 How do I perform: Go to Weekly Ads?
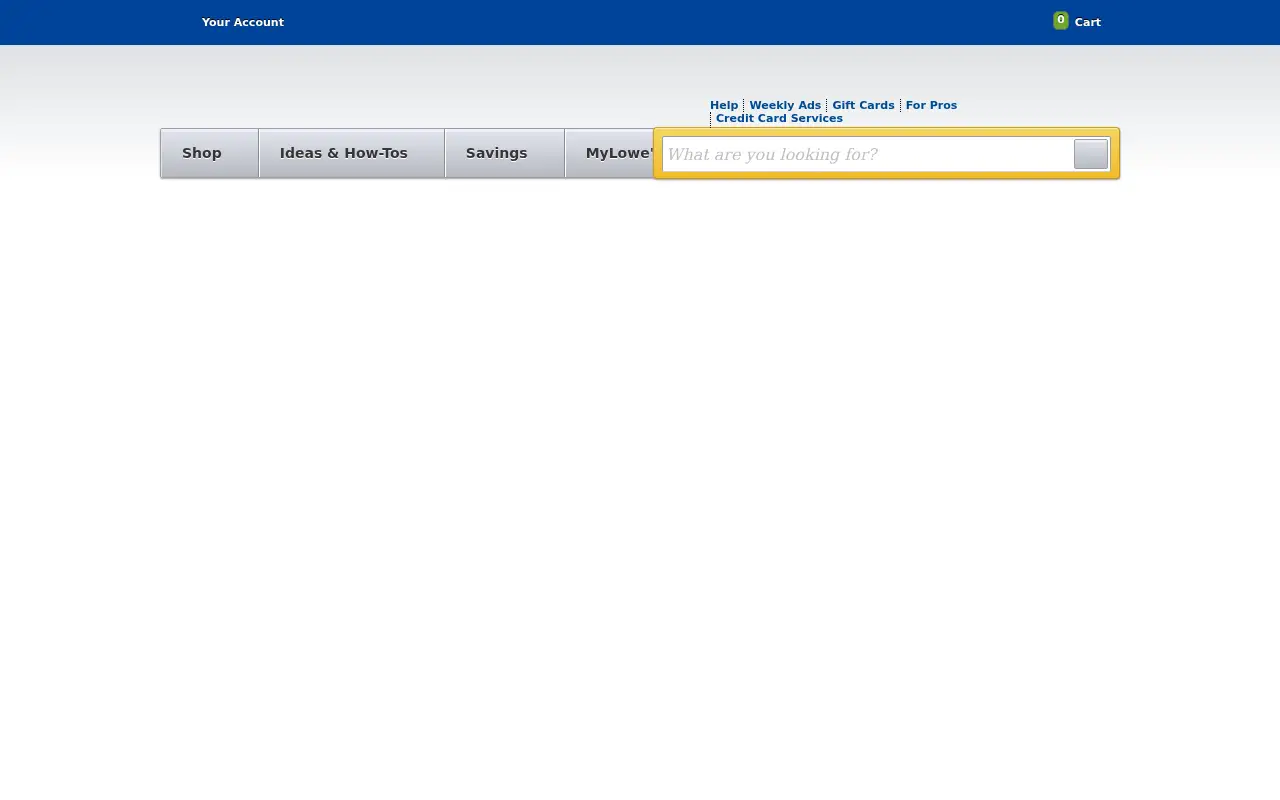click(x=785, y=105)
